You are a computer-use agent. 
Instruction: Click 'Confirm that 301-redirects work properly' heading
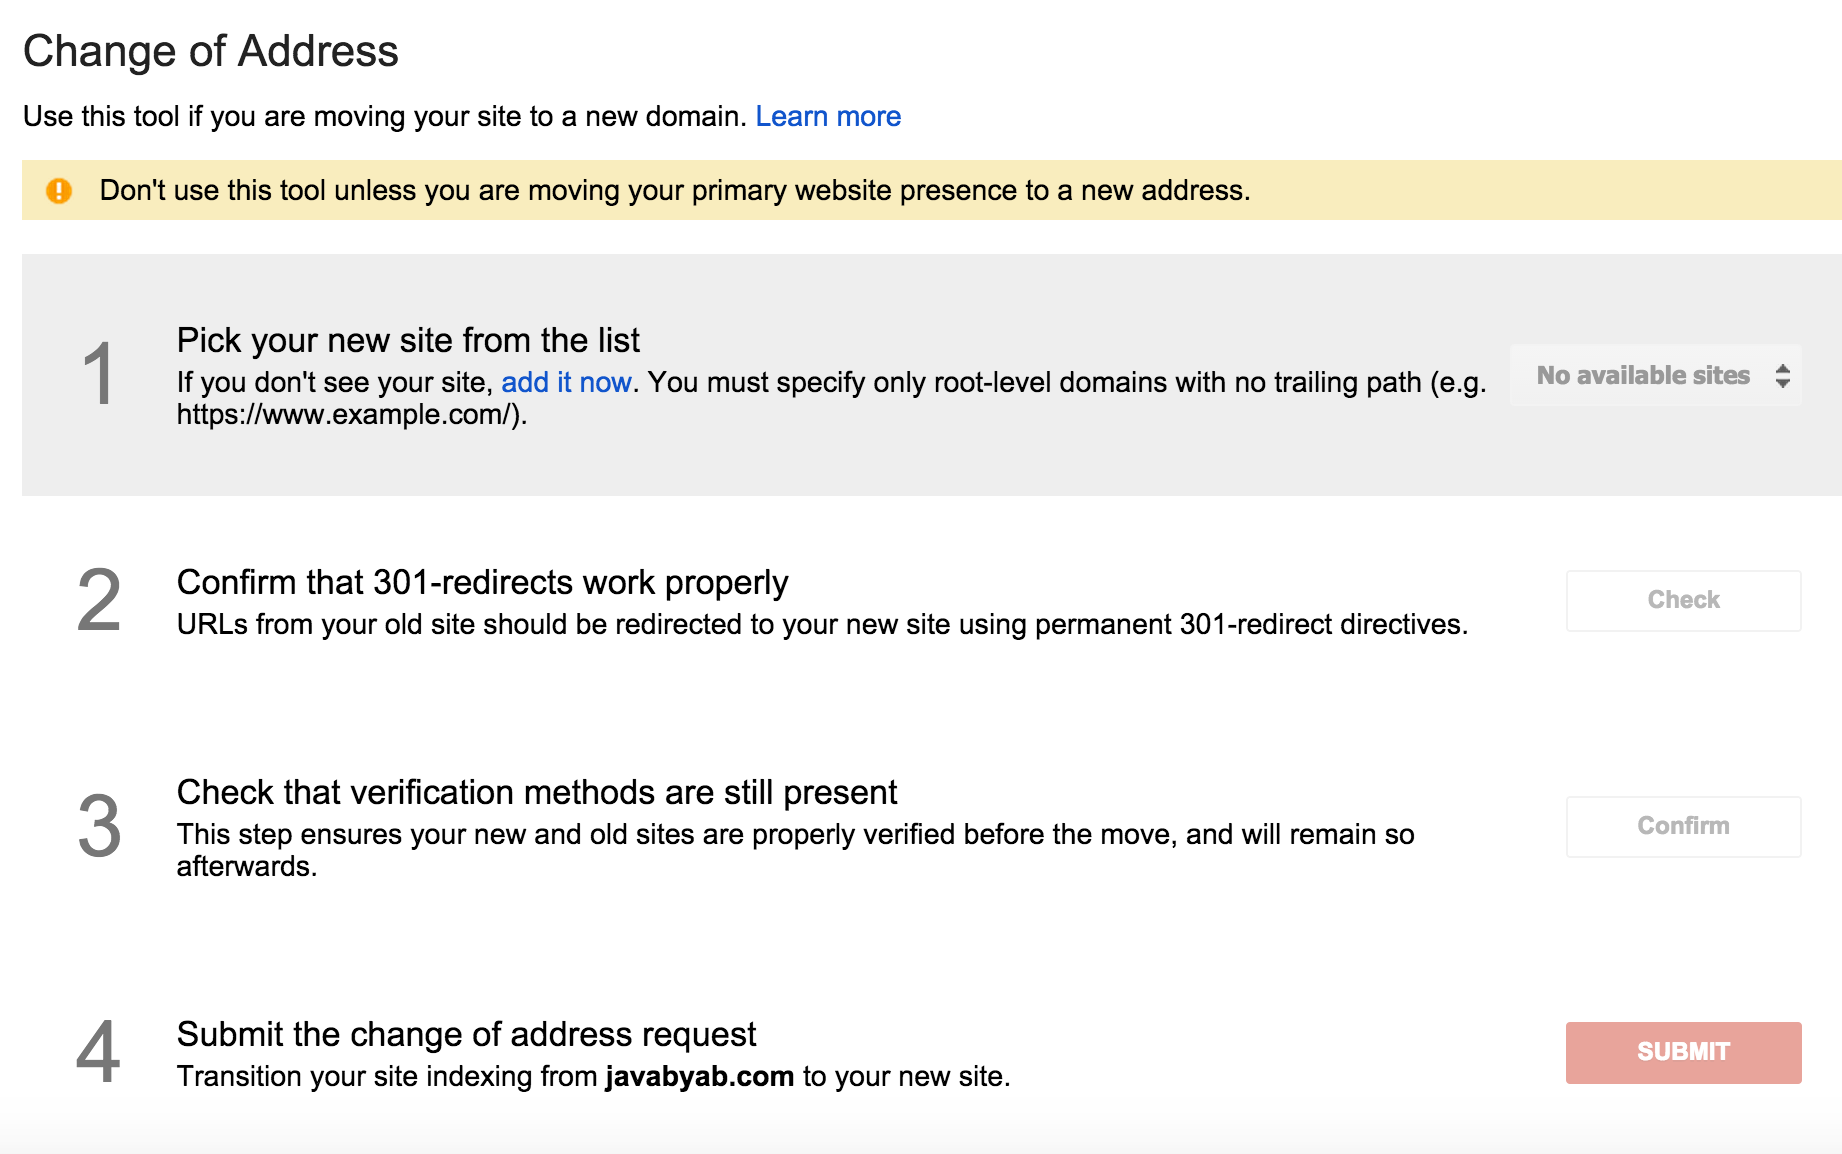483,582
